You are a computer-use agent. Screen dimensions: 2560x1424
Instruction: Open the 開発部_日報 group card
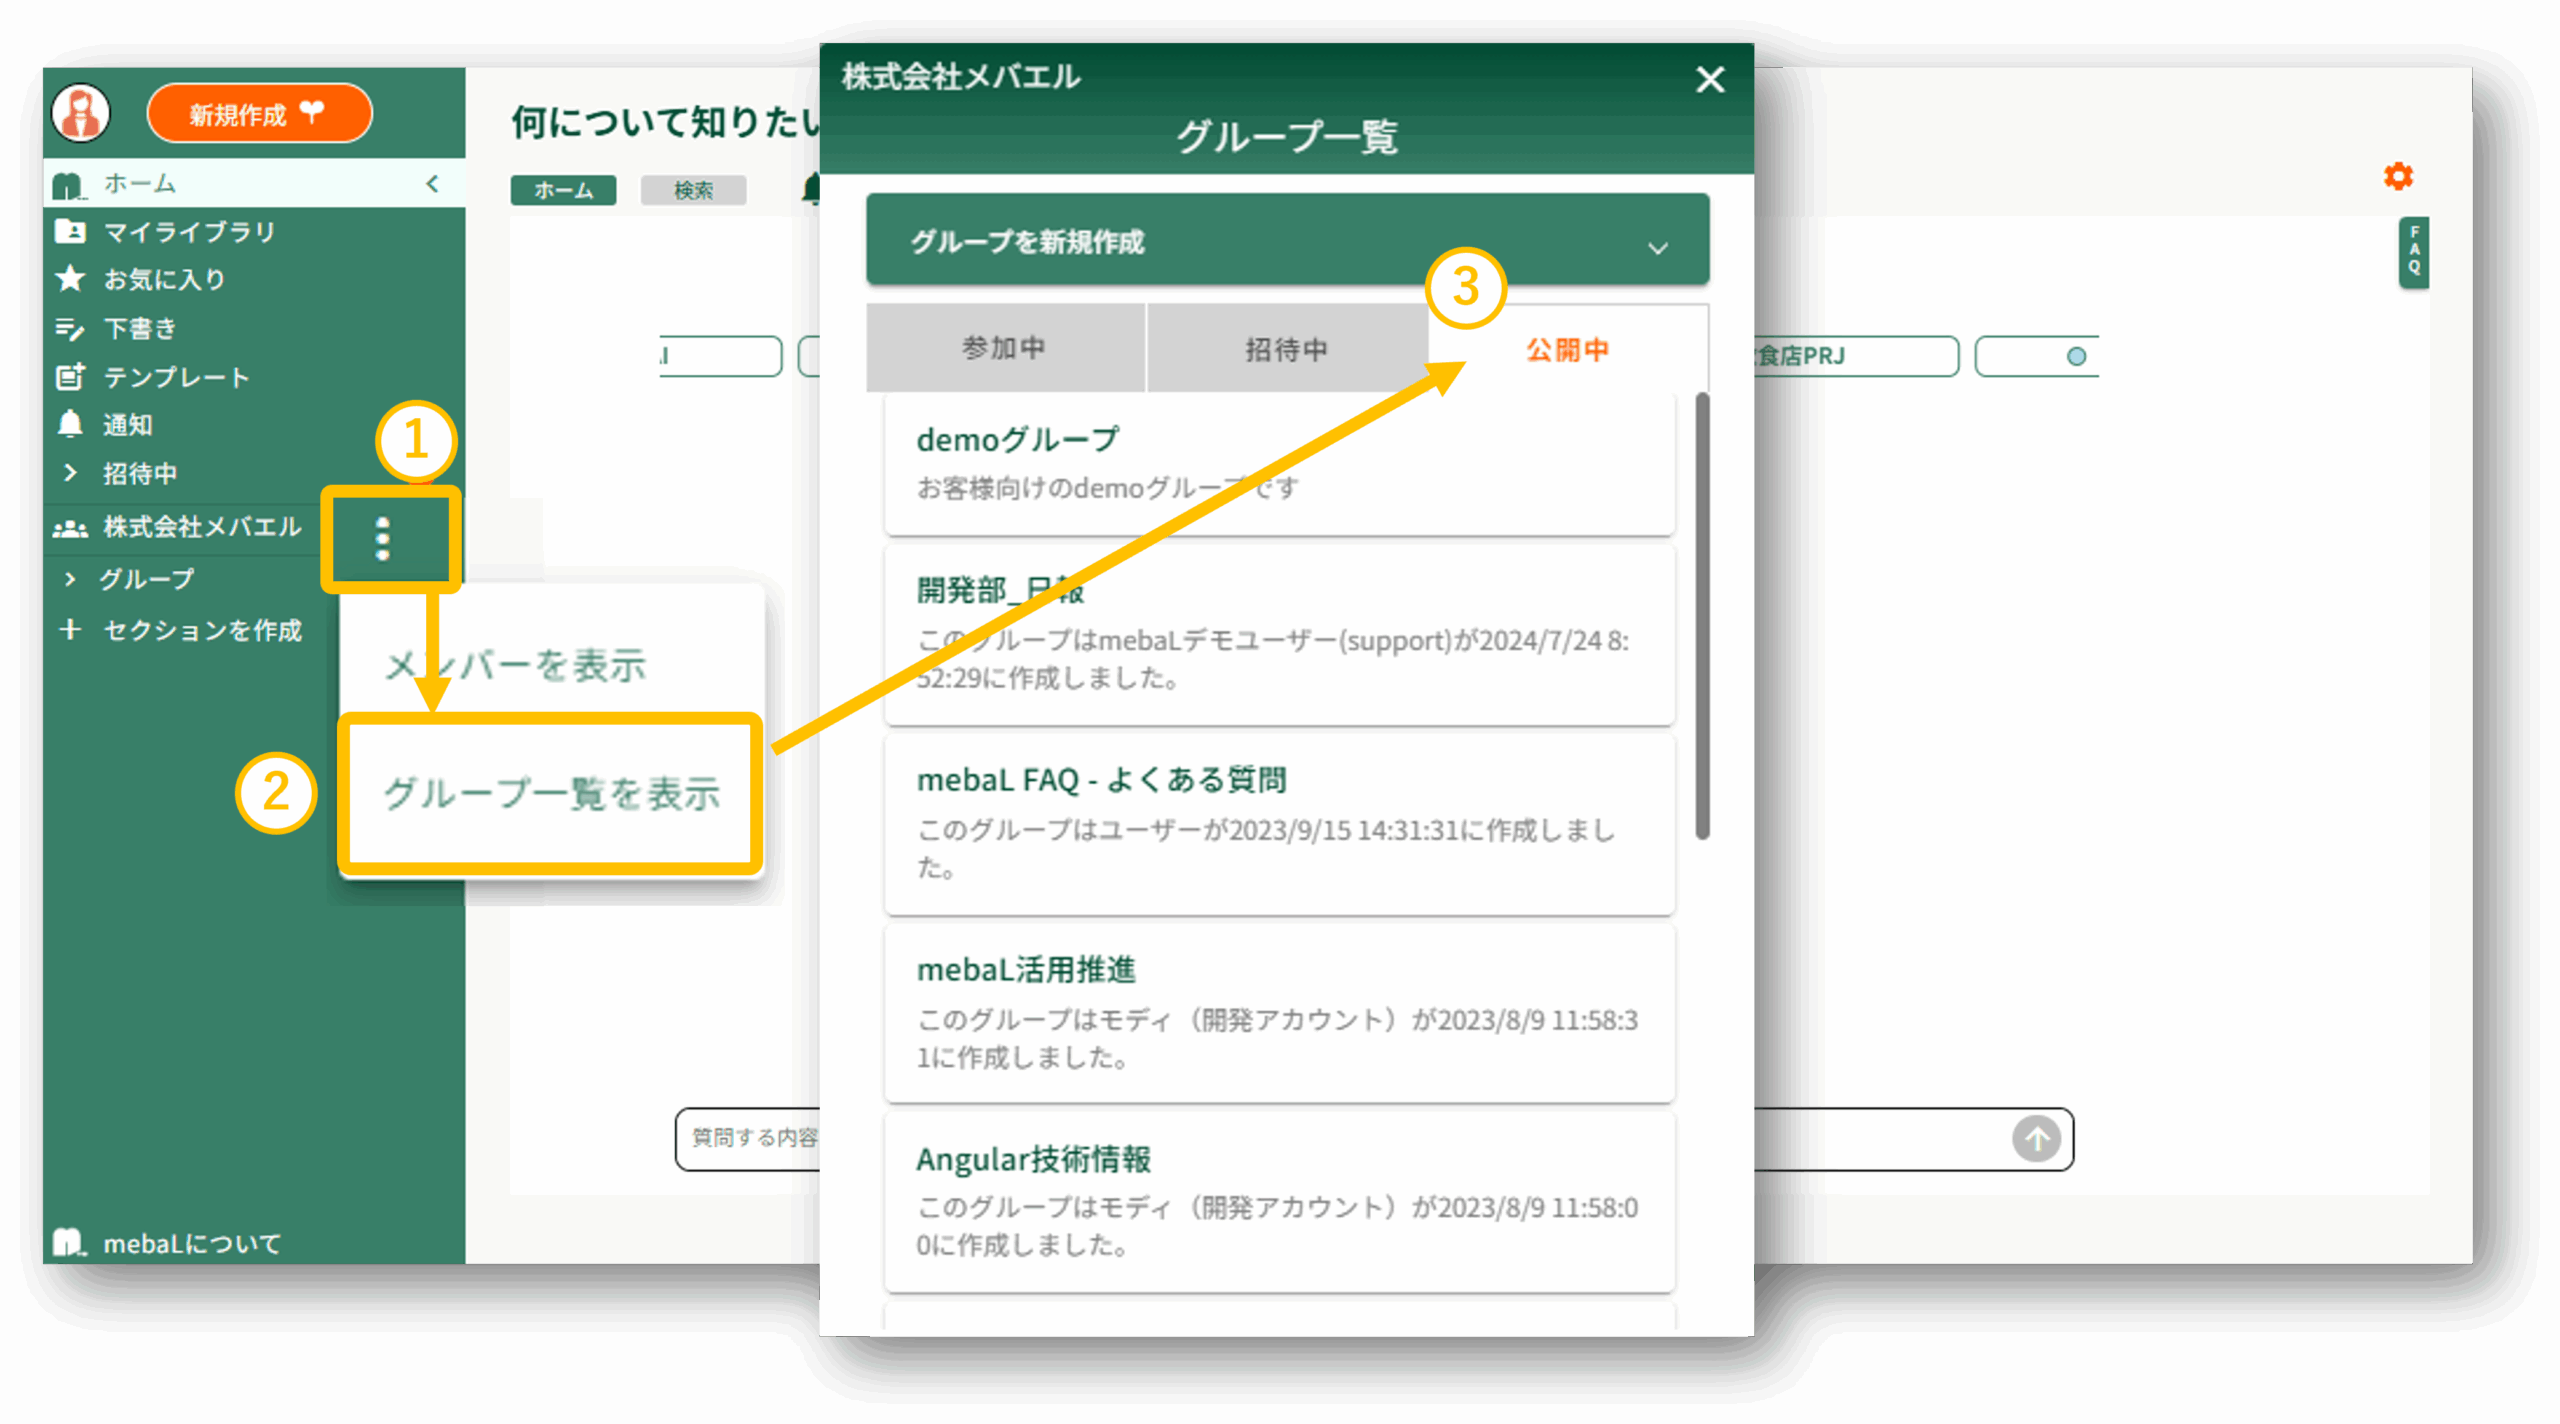[x=1279, y=635]
